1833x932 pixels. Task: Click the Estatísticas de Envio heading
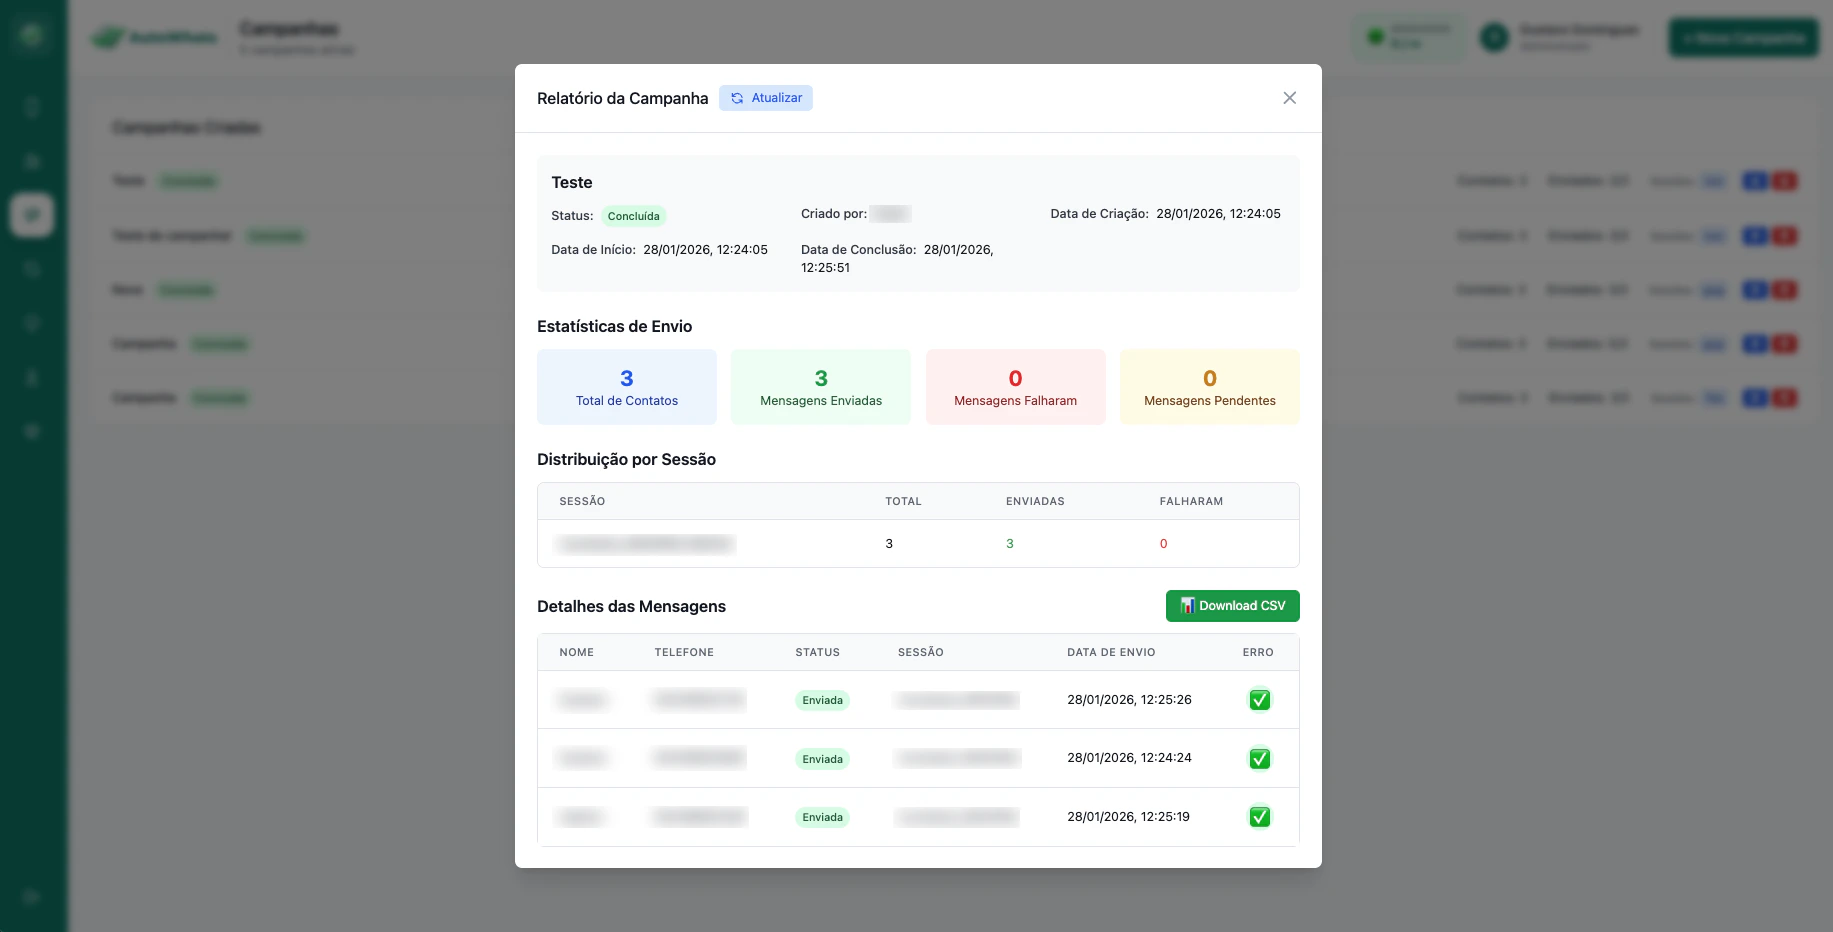614,326
